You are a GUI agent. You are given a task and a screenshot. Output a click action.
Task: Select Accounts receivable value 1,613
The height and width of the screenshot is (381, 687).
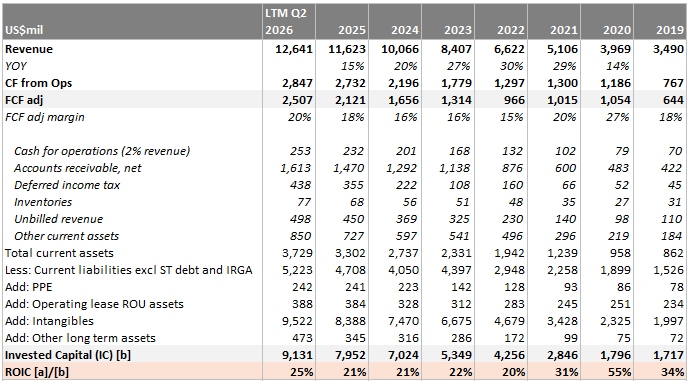[295, 168]
